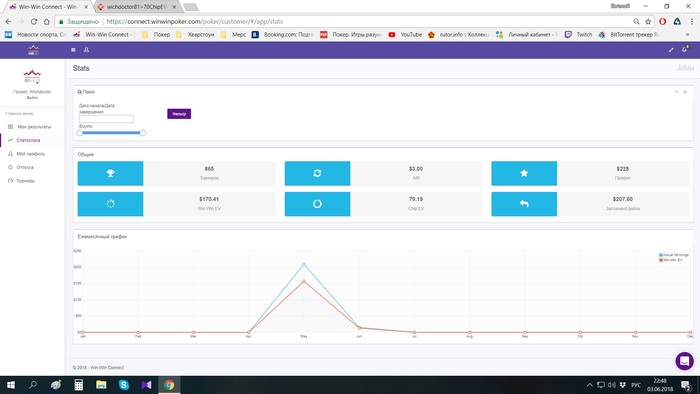Click the Opera extension icon in toolbar
This screenshot has width=700, height=394.
[662, 21]
